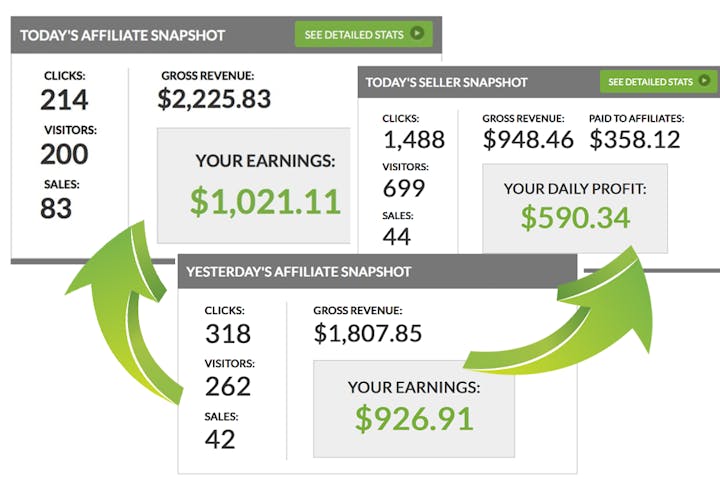Screen dimensions: 720x480
Task: Select the Today's Affiliate Snapshot header
Action: 123,35
